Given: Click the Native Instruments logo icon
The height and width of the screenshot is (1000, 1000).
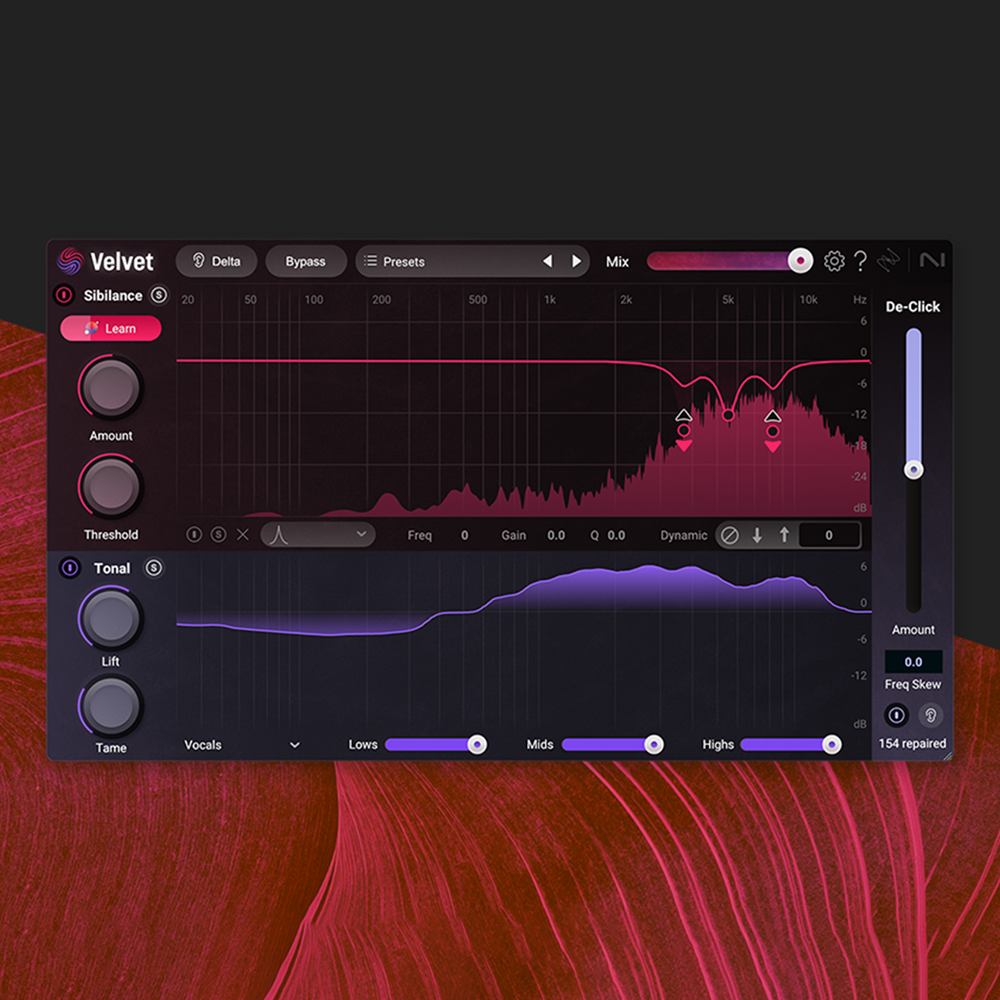Looking at the screenshot, I should pyautogui.click(x=932, y=260).
